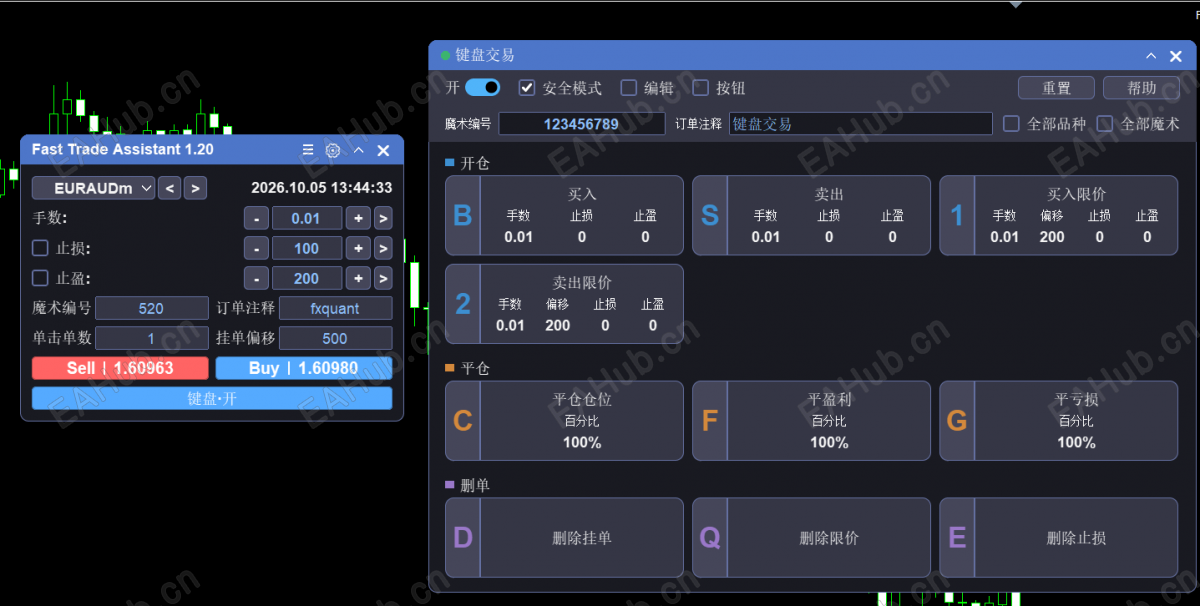
Task: Click the F key 平盈利 card
Action: [811, 421]
